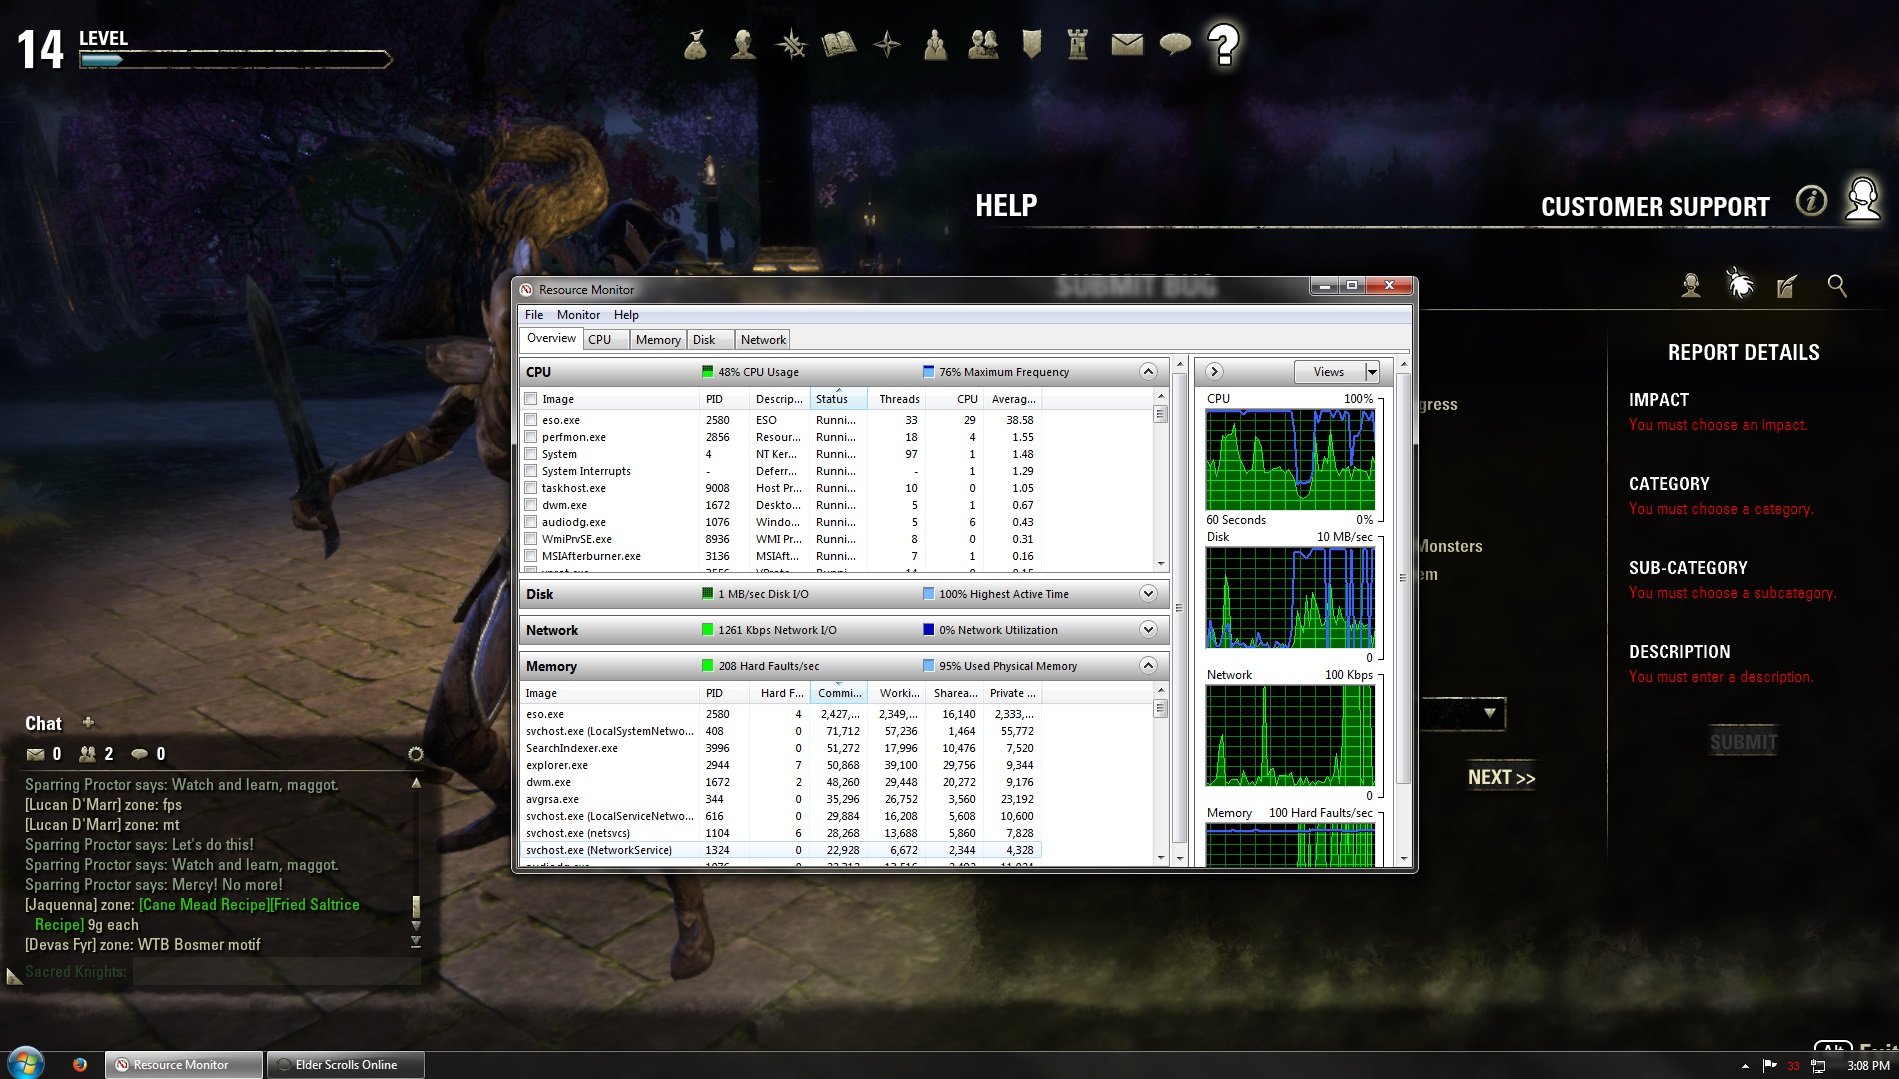Open the Inventory bag icon in game menu
The width and height of the screenshot is (1899, 1079).
(696, 44)
